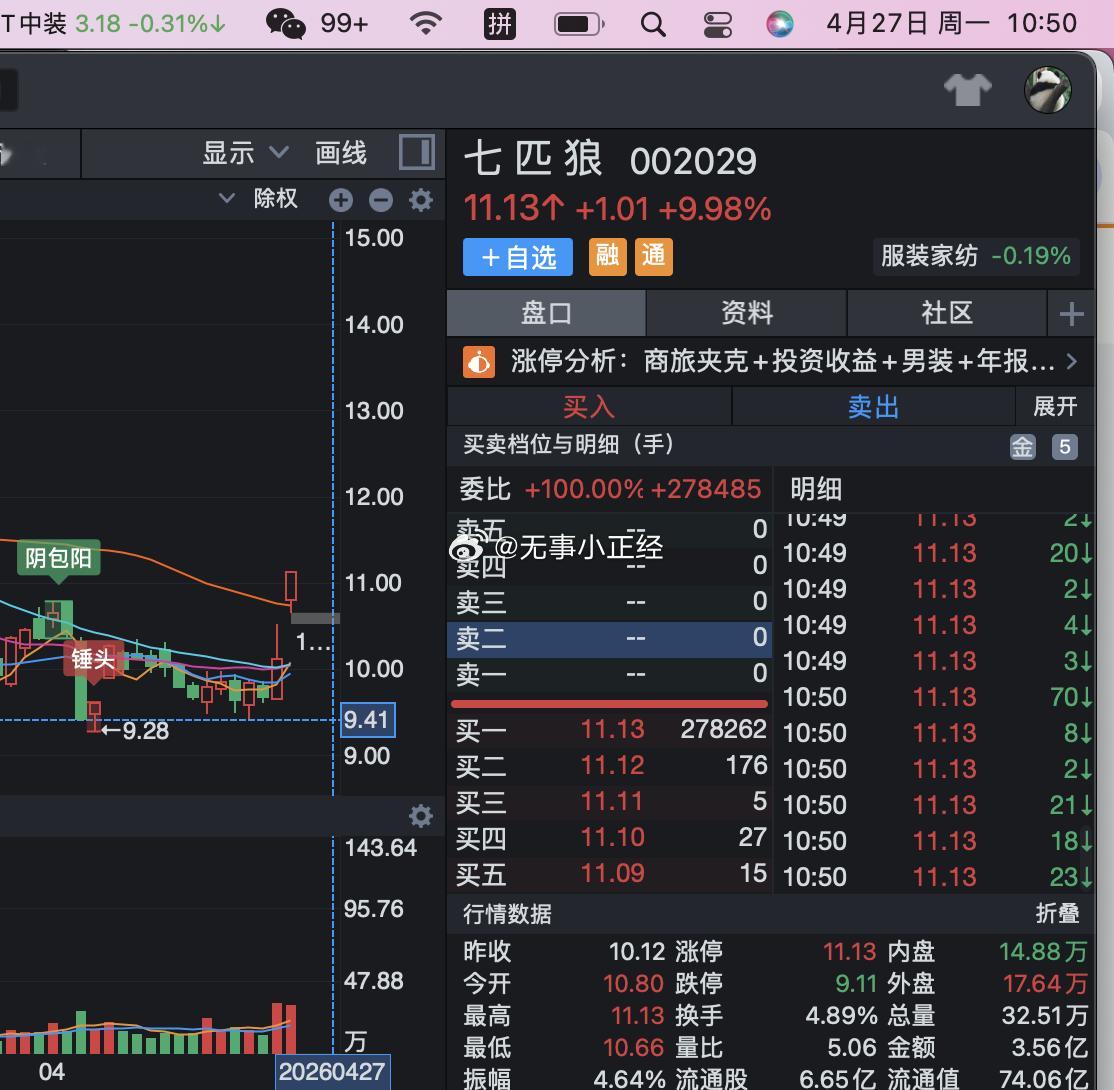Image resolution: width=1114 pixels, height=1090 pixels.
Task: Check the battery status icon
Action: (x=579, y=24)
